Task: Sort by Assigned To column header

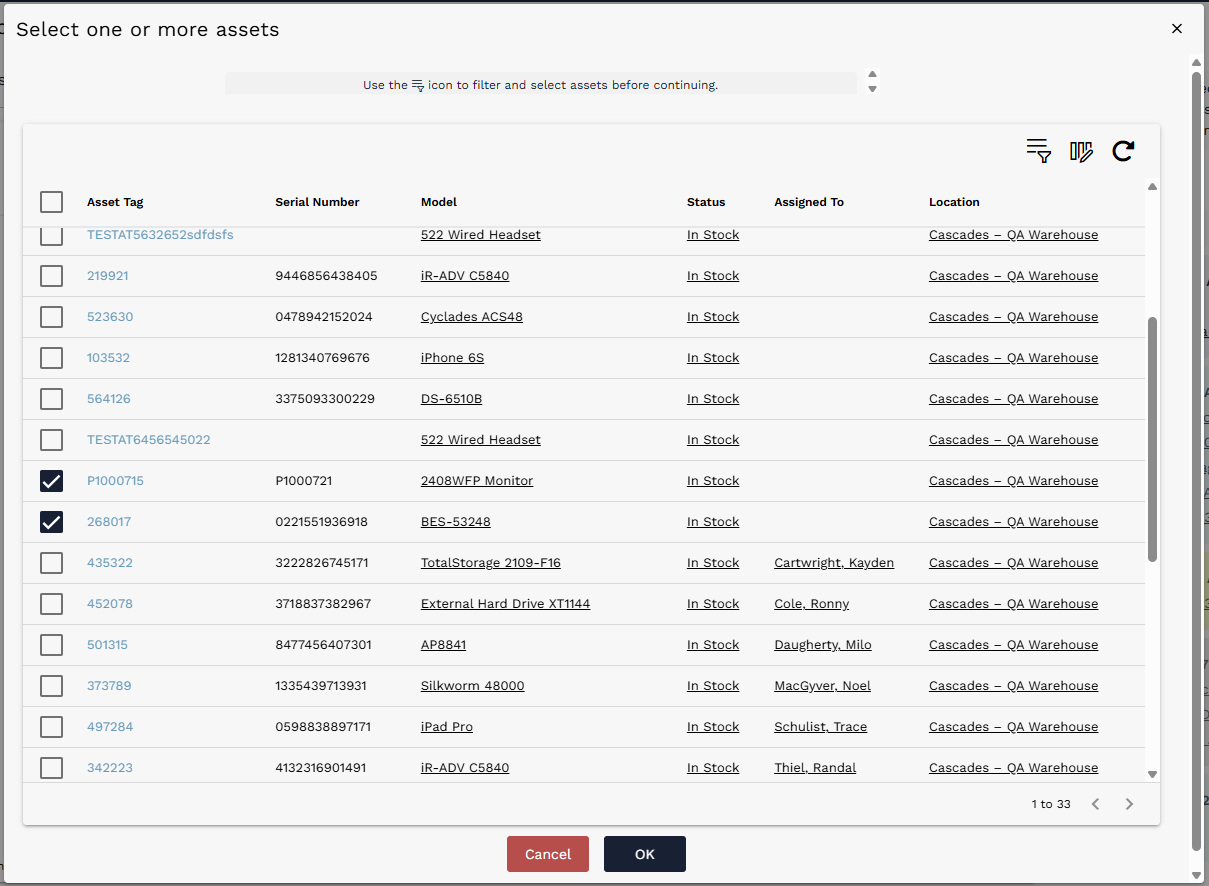Action: pos(809,202)
